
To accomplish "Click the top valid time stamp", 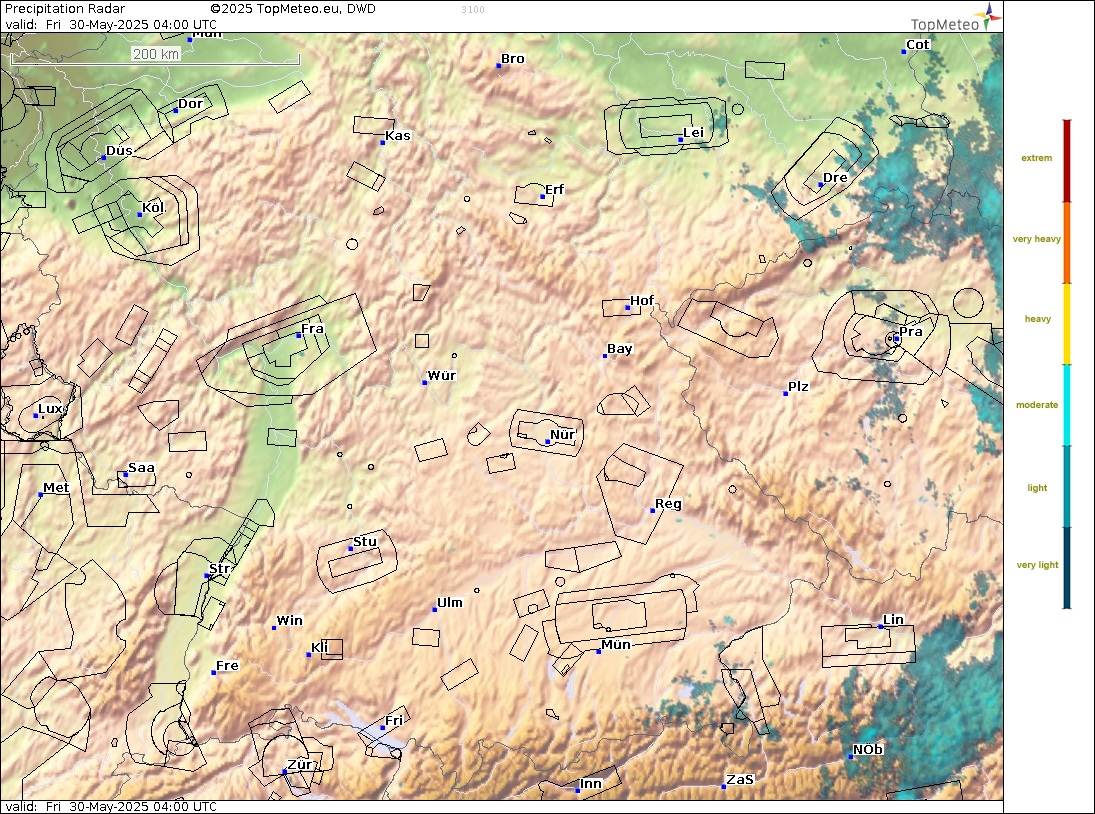I will click(x=110, y=24).
